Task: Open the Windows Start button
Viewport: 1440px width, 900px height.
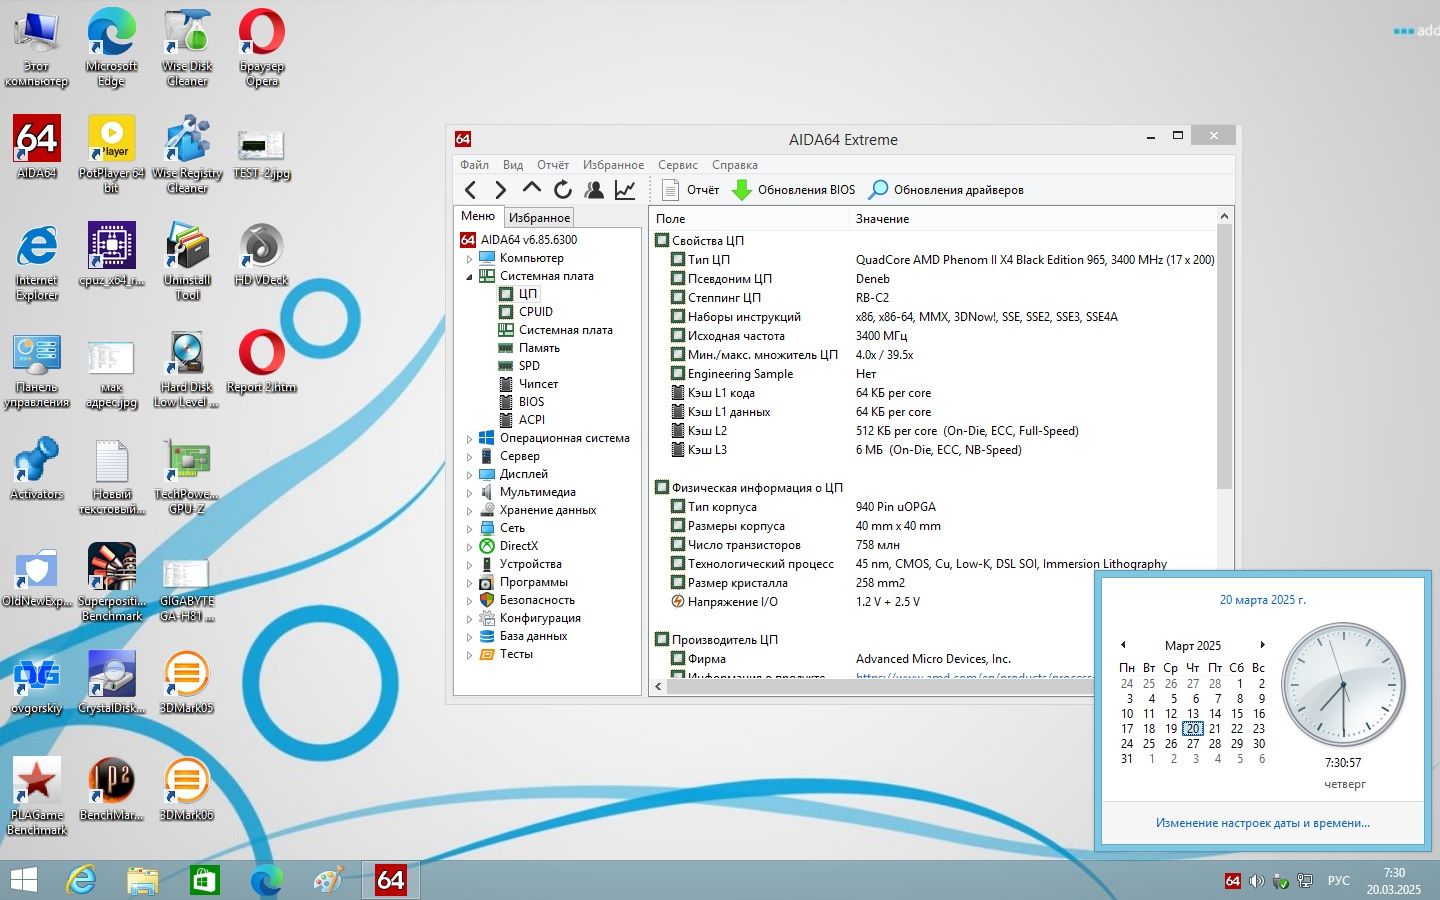Action: click(23, 880)
